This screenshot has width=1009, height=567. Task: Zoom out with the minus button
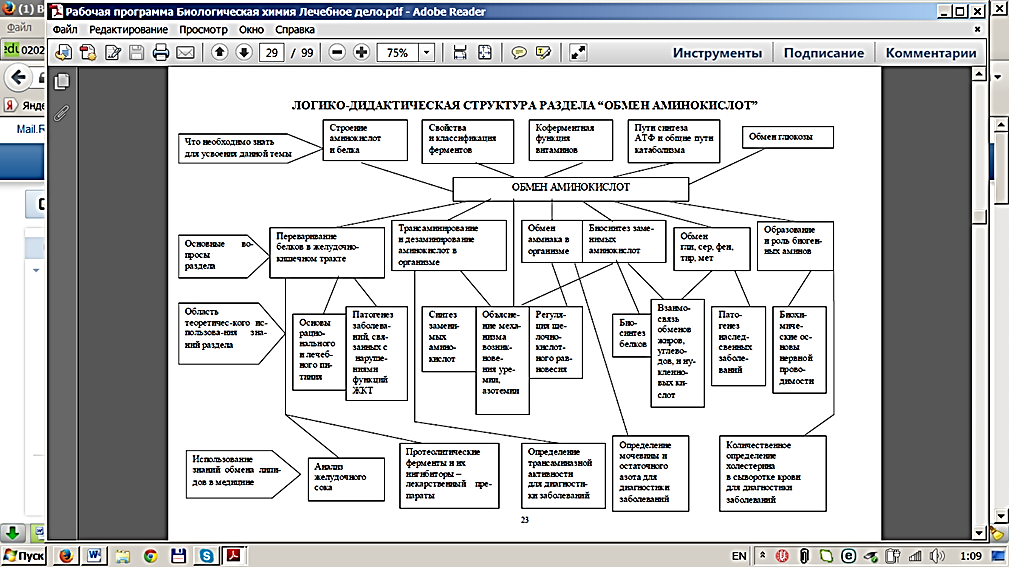pyautogui.click(x=337, y=53)
